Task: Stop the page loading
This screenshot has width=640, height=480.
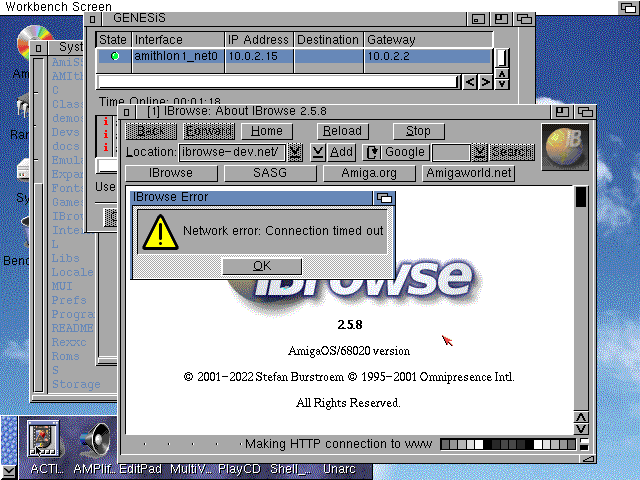Action: click(x=418, y=131)
